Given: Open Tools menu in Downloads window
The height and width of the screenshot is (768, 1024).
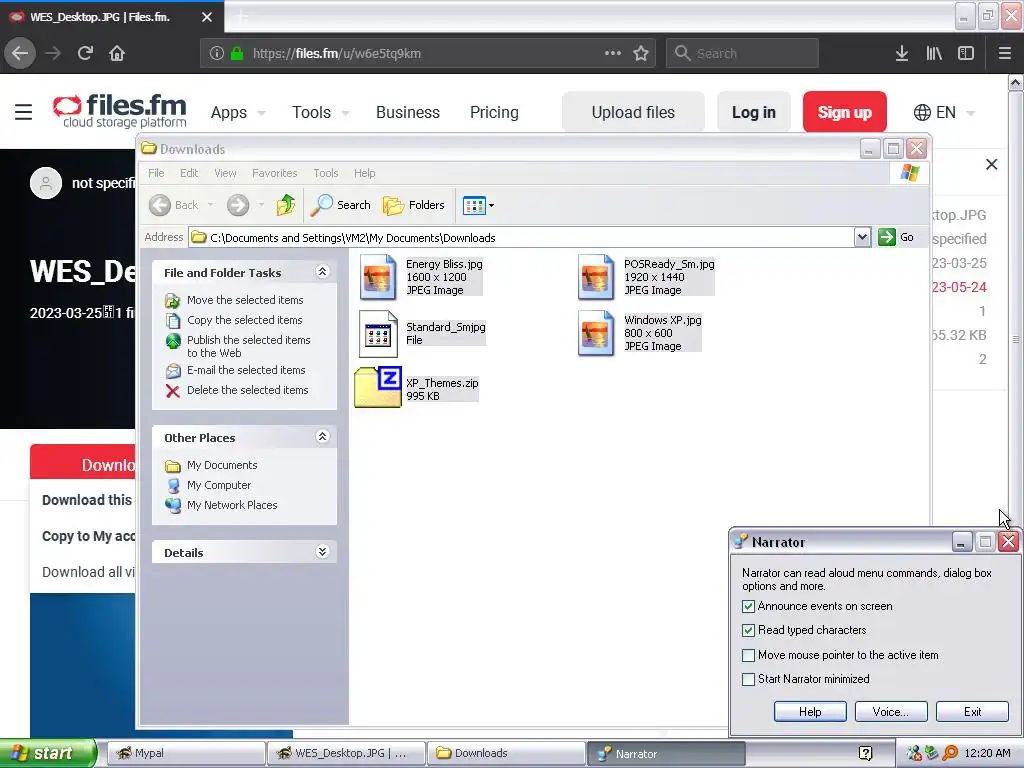Looking at the screenshot, I should click(x=325, y=173).
